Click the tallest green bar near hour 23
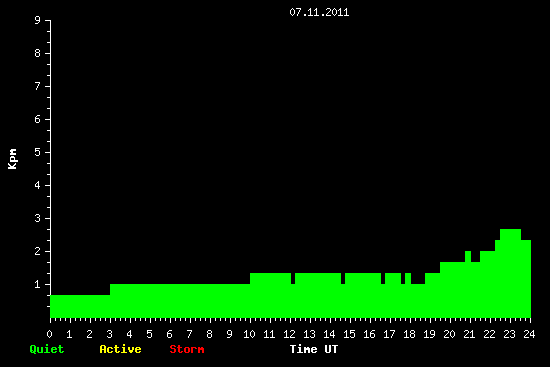550x367 pixels. (x=510, y=273)
